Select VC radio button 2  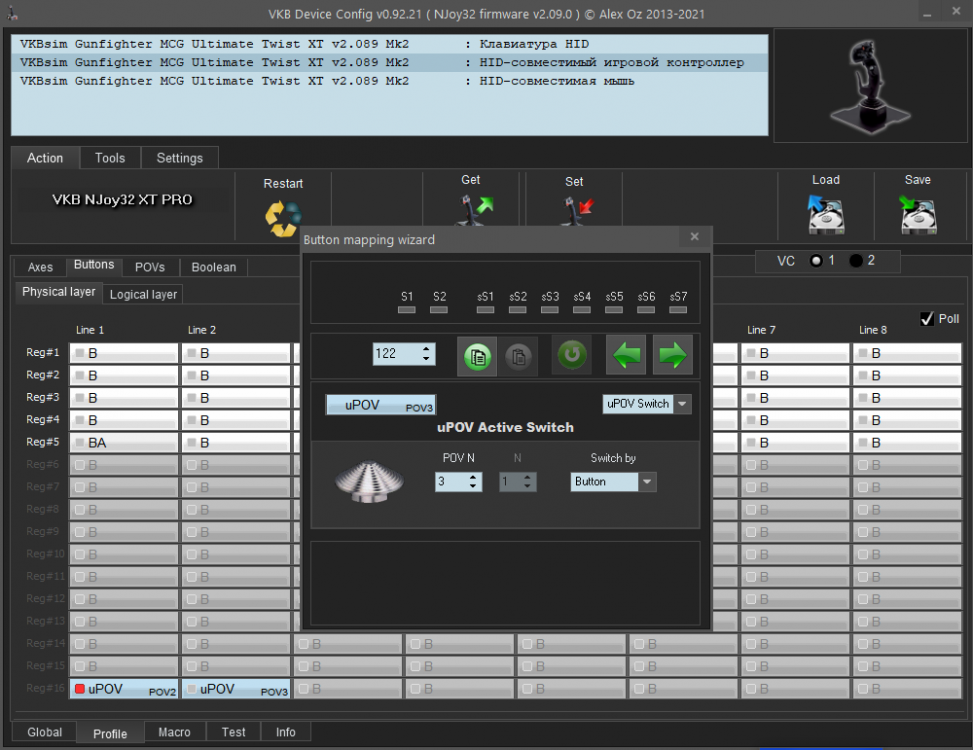click(x=855, y=260)
